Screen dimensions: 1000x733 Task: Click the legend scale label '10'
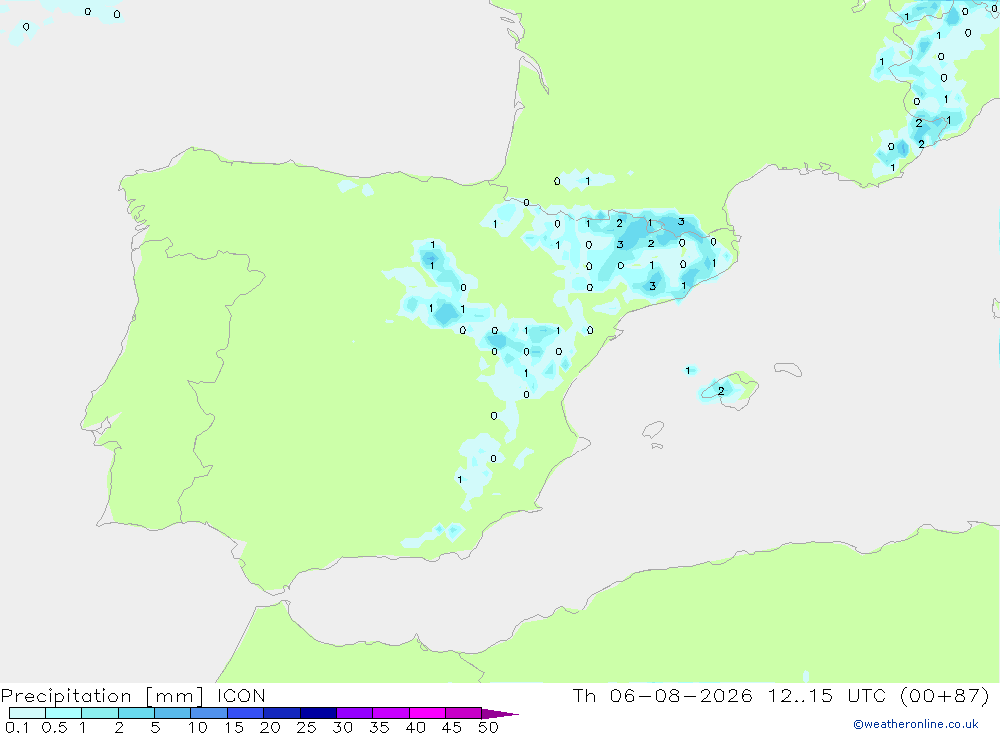pos(198,727)
